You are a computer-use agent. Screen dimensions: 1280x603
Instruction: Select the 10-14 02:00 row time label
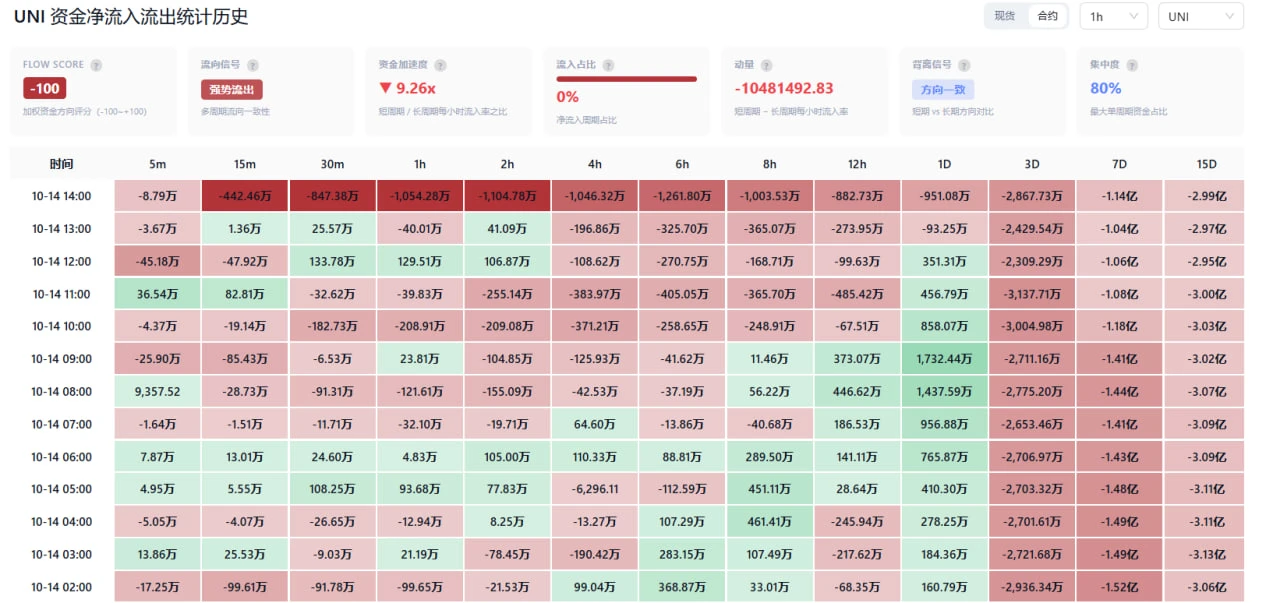62,586
